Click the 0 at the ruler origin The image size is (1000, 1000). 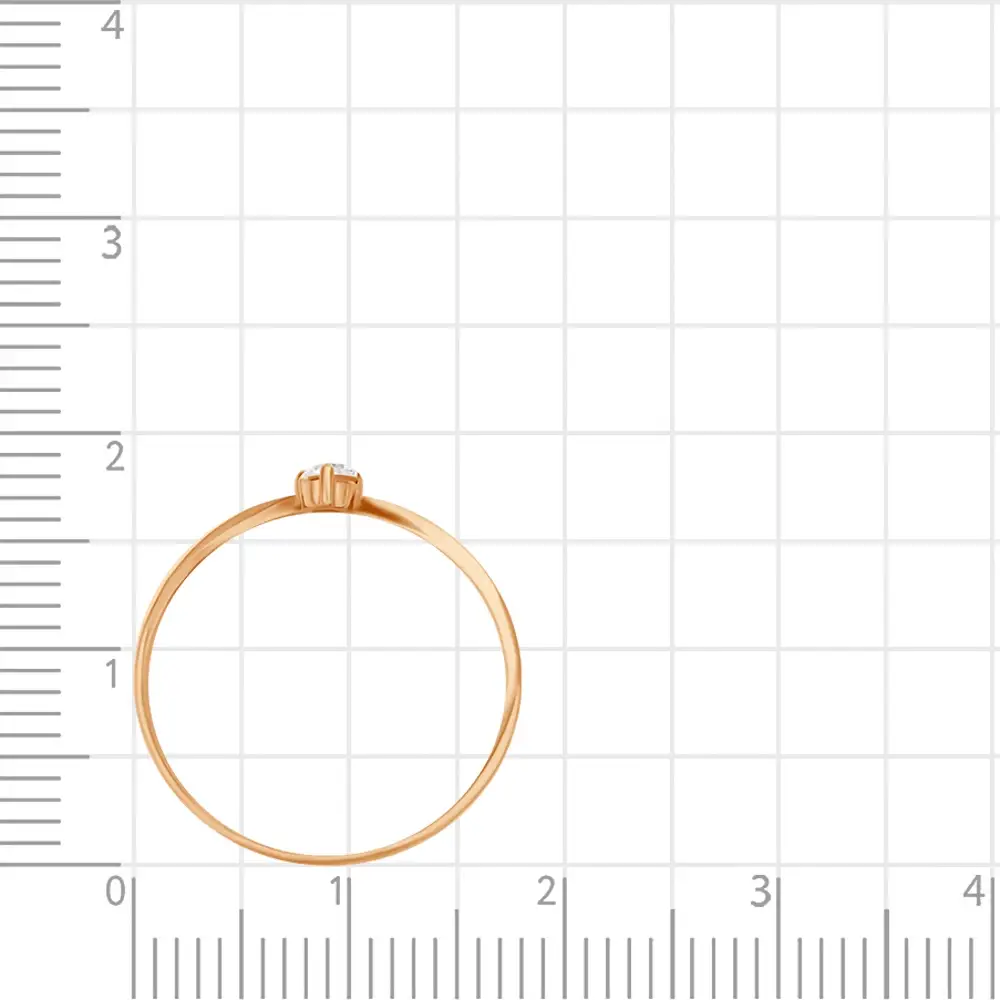click(115, 890)
